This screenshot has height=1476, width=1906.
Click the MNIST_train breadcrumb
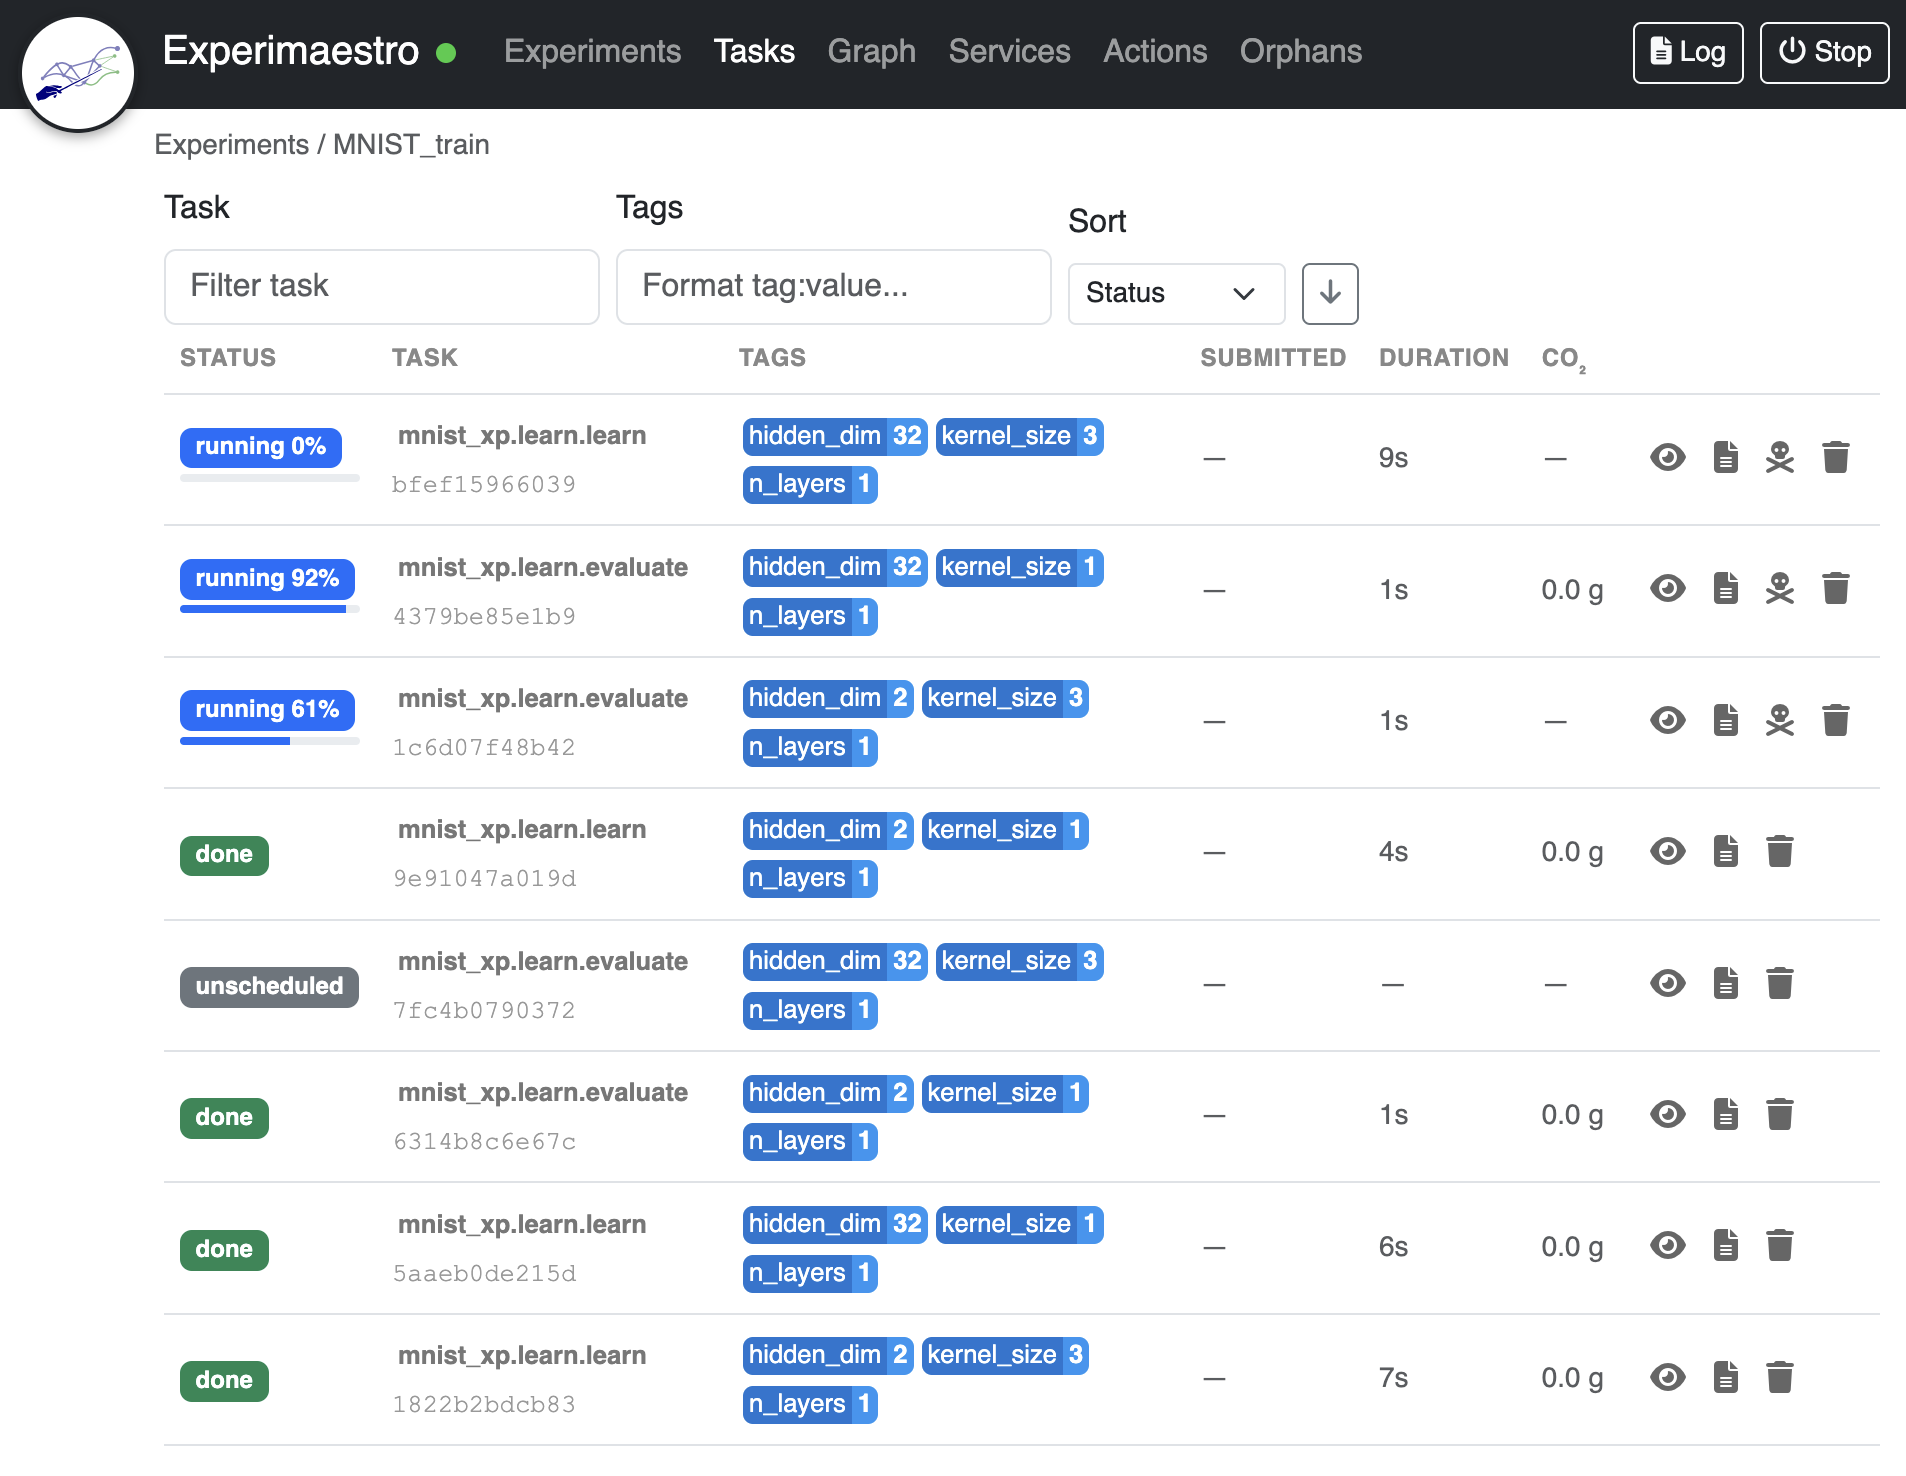pyautogui.click(x=411, y=145)
